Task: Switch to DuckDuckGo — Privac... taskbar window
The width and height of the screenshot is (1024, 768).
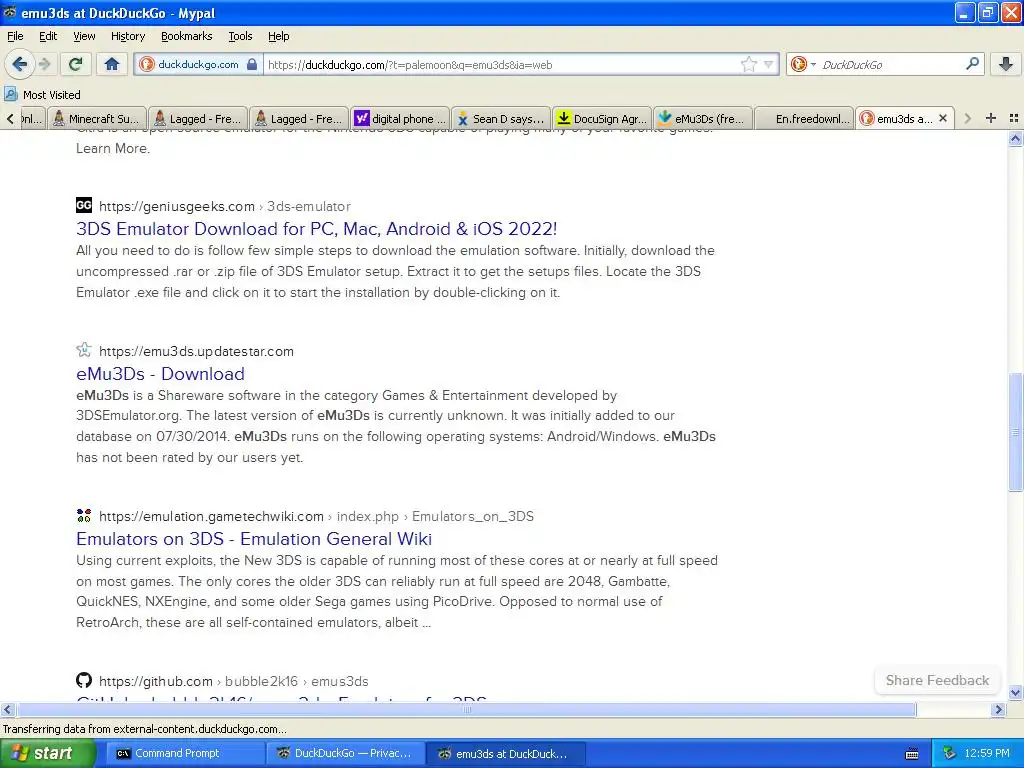Action: (x=345, y=753)
